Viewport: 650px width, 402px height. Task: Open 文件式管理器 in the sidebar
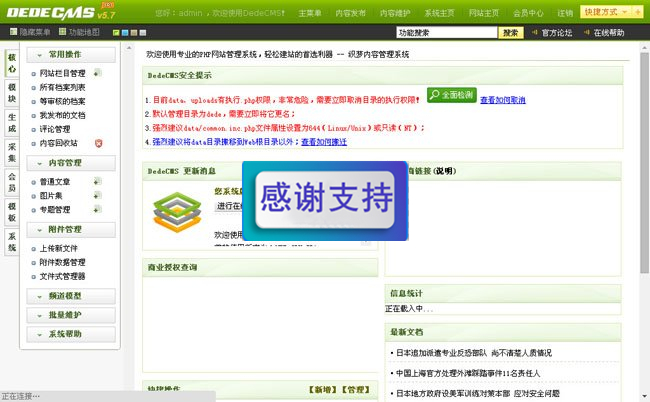(x=63, y=276)
